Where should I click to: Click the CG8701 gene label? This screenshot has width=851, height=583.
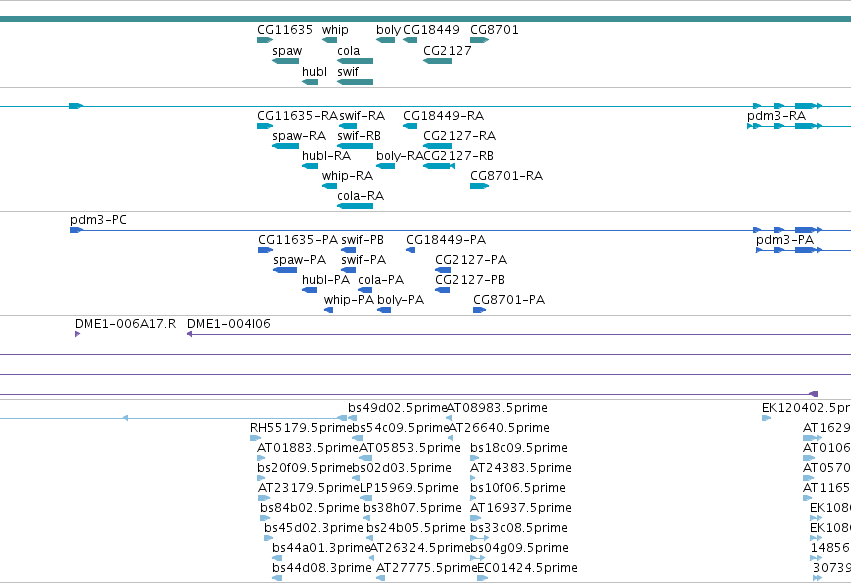[x=494, y=30]
